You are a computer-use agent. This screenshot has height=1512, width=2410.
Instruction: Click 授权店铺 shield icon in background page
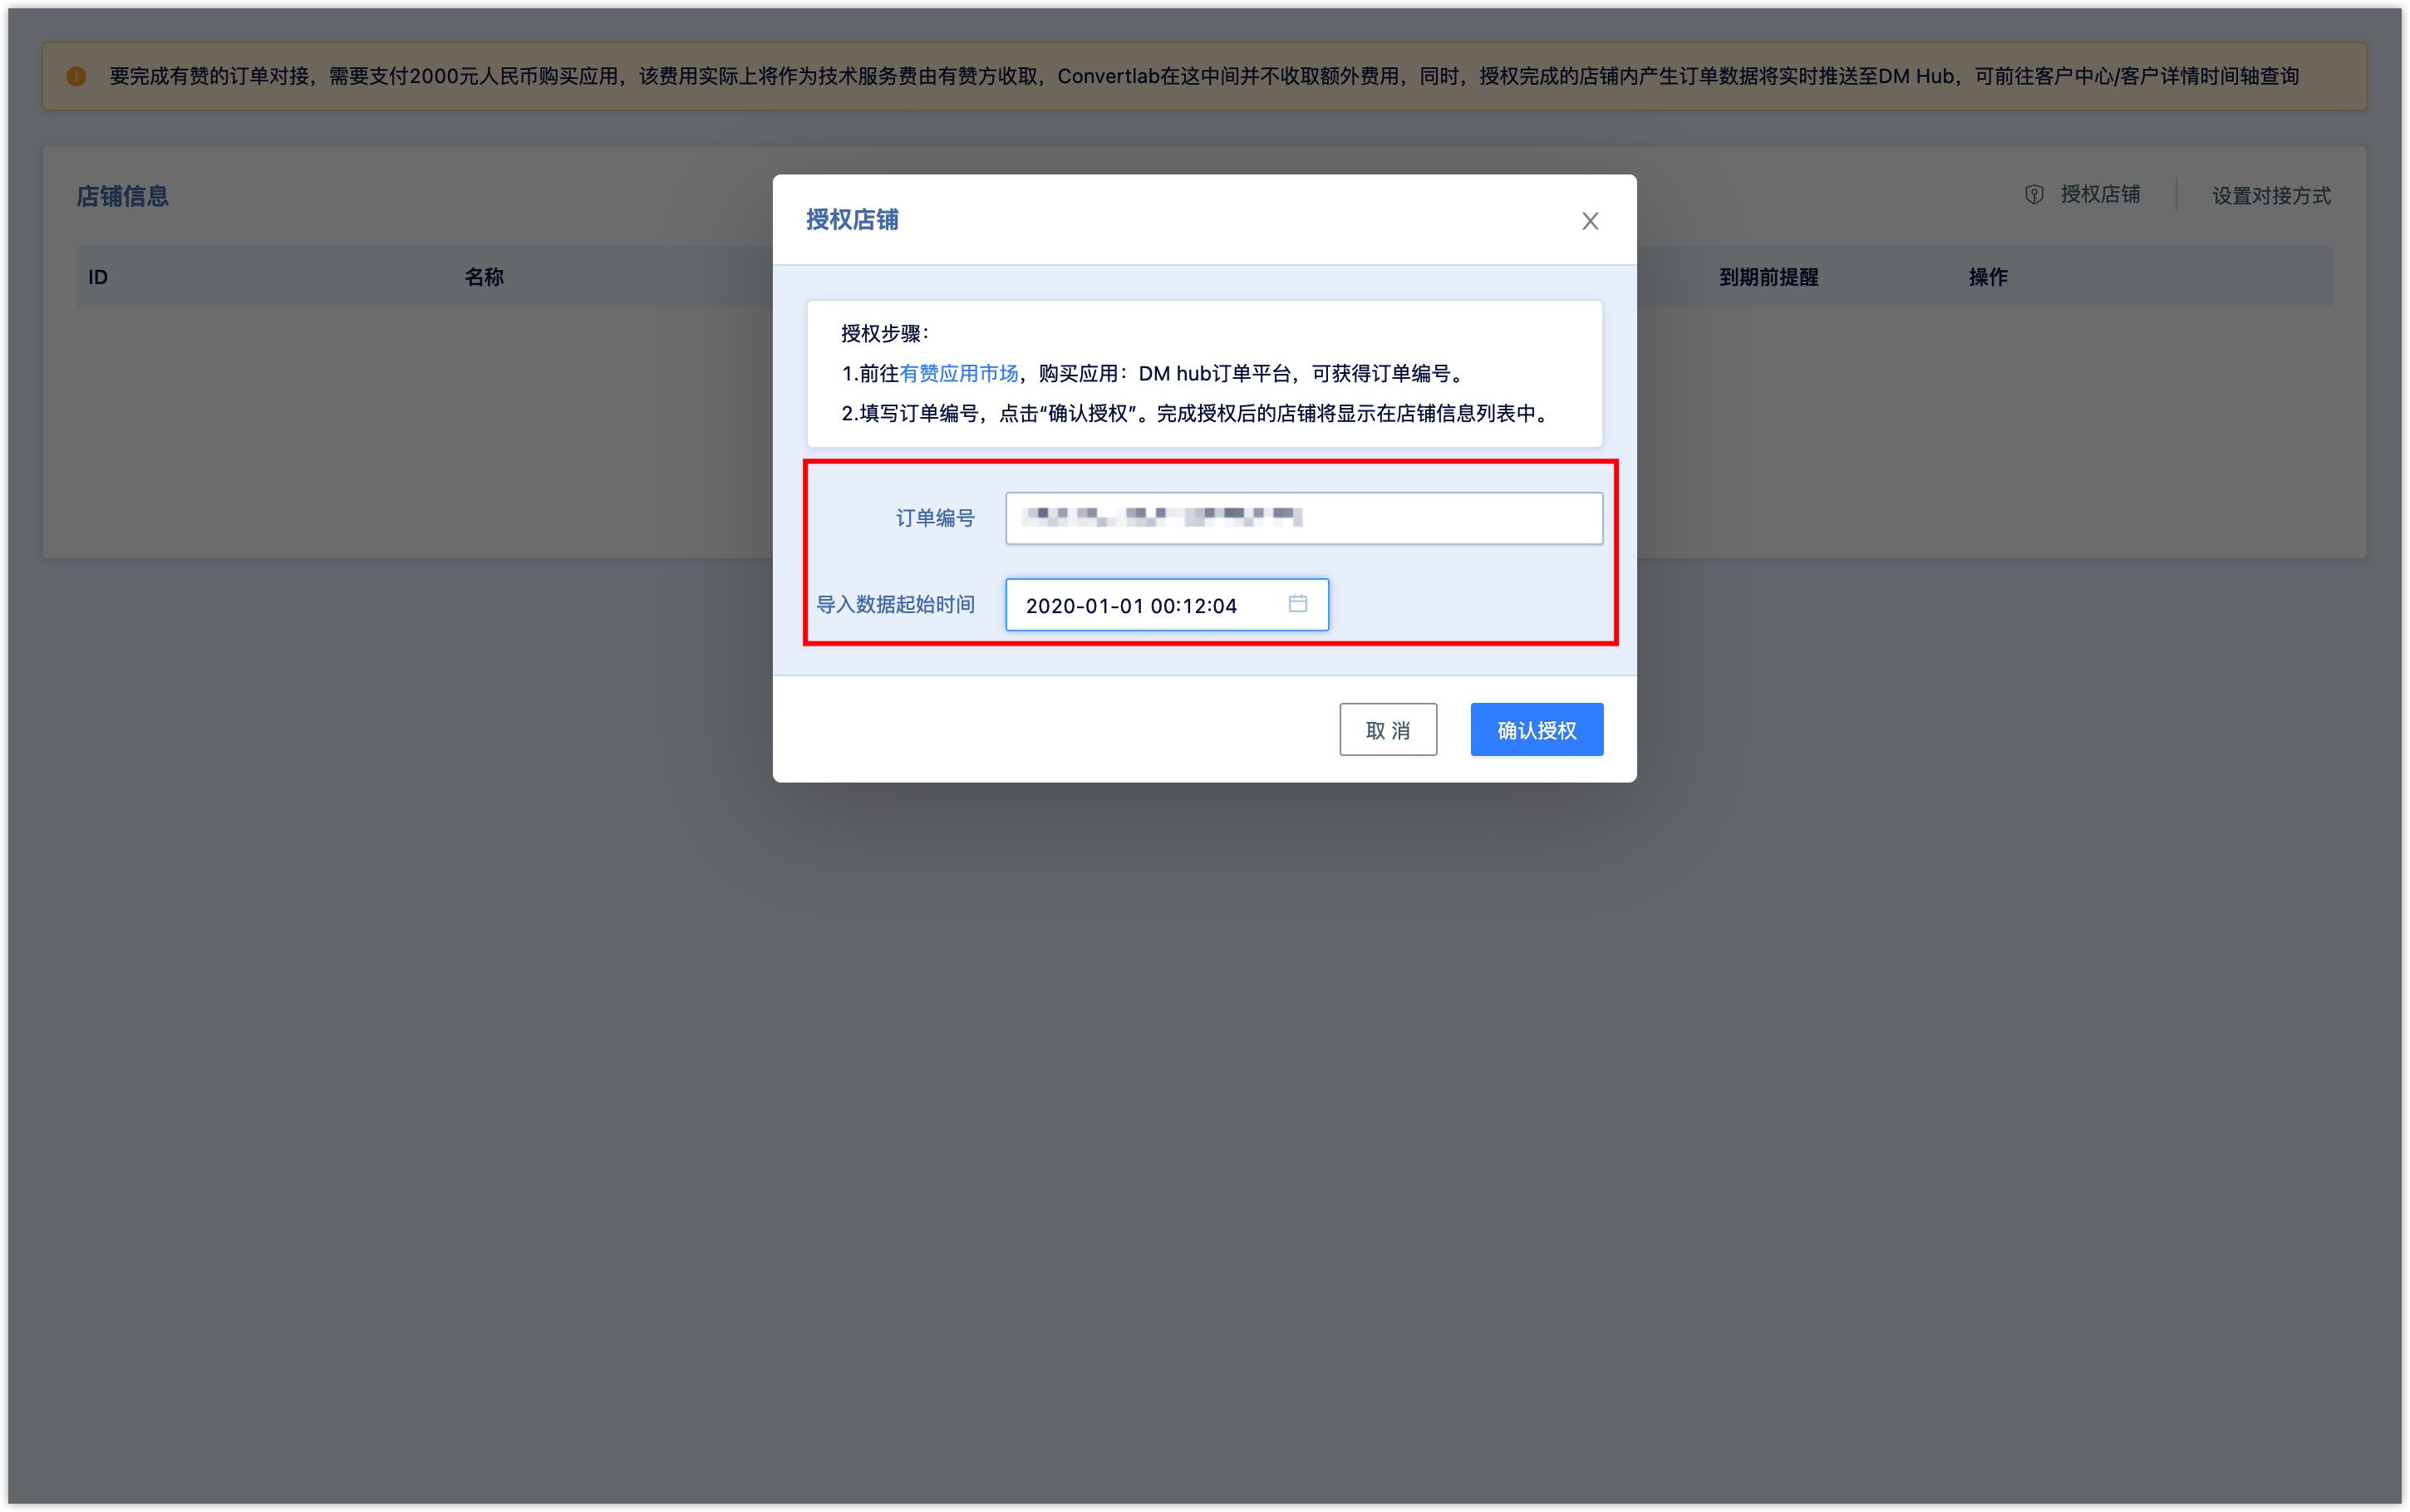click(x=2034, y=195)
